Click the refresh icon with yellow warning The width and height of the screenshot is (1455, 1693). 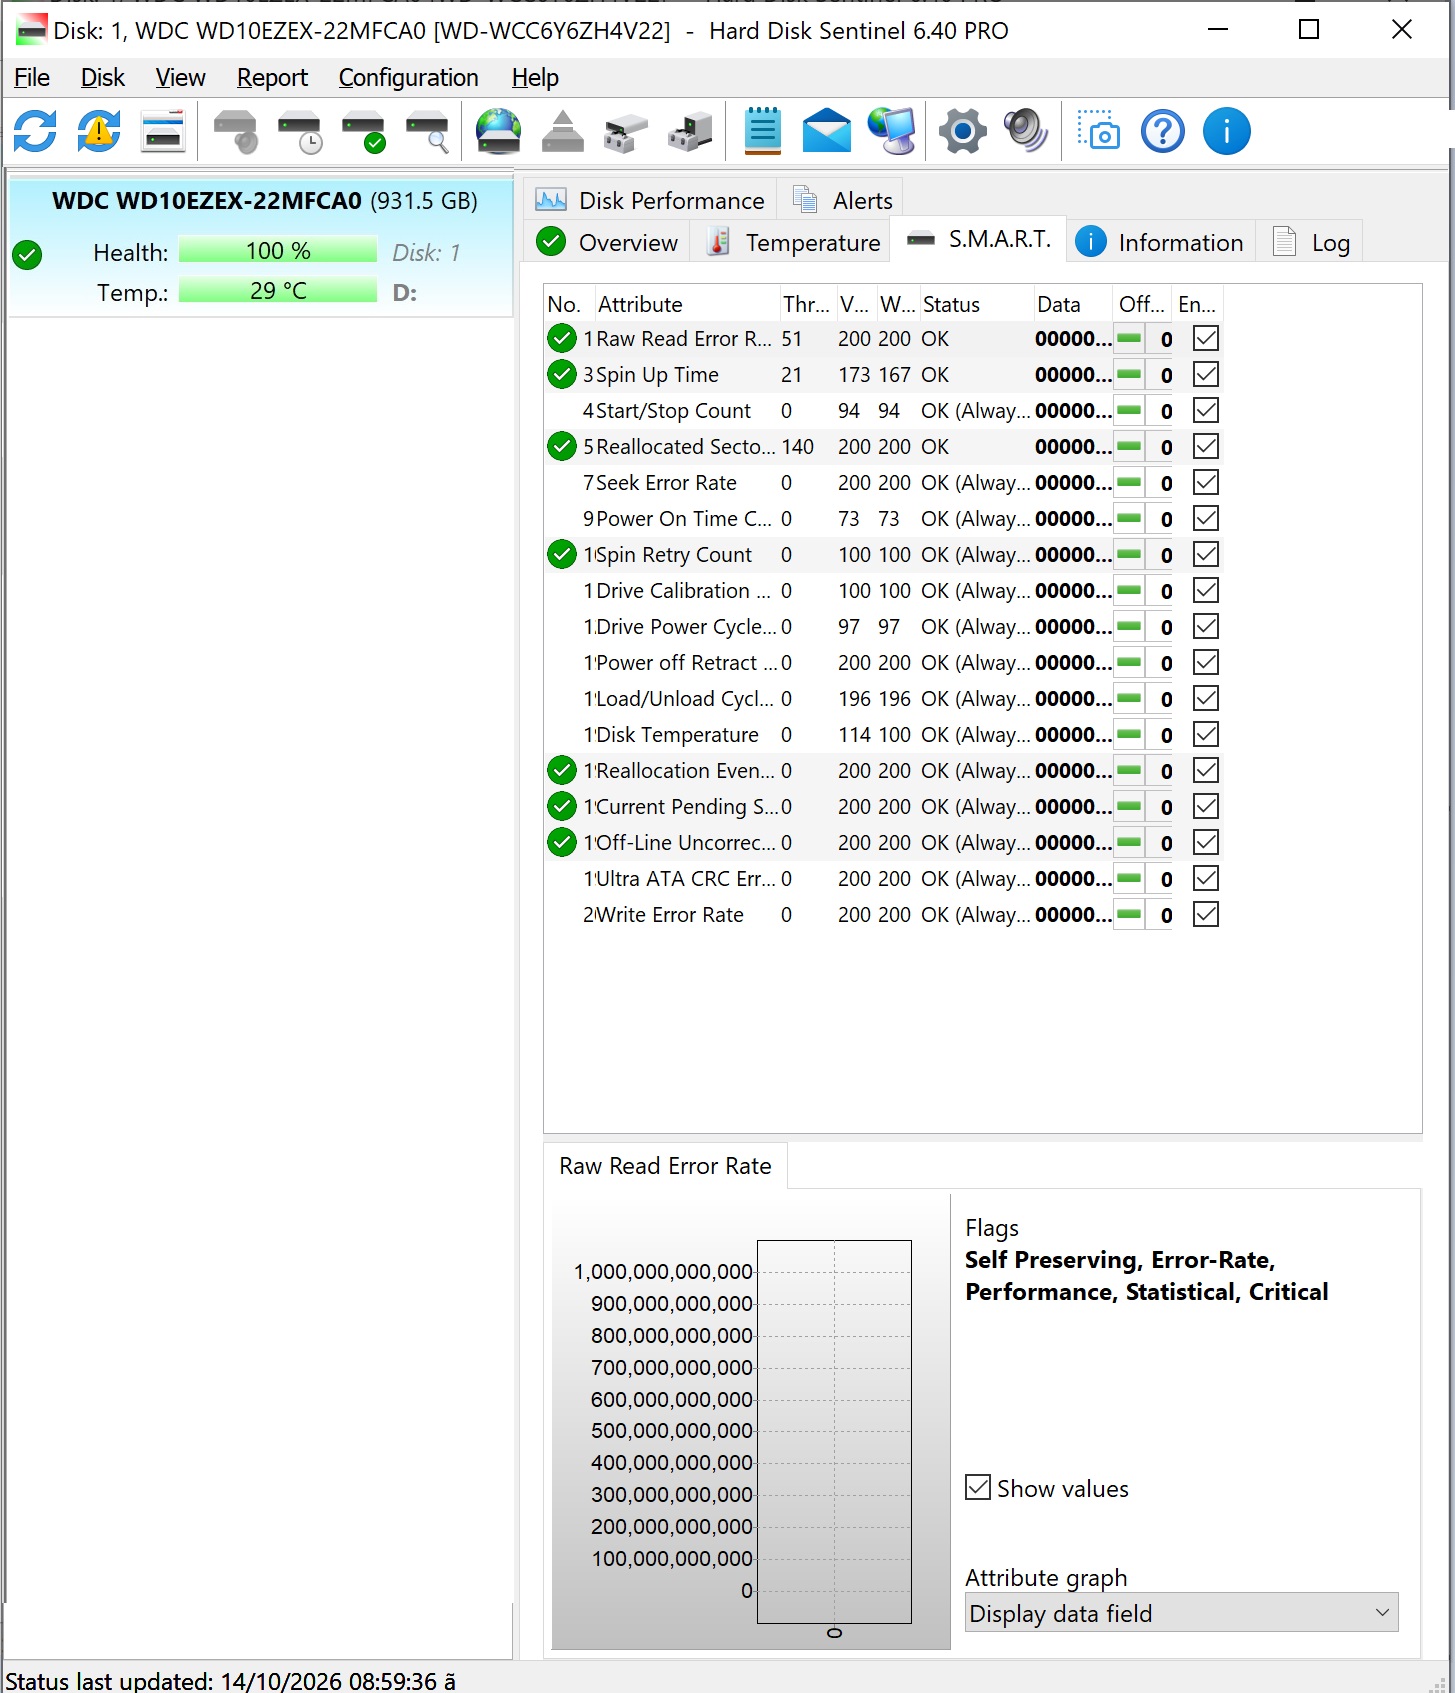[99, 131]
